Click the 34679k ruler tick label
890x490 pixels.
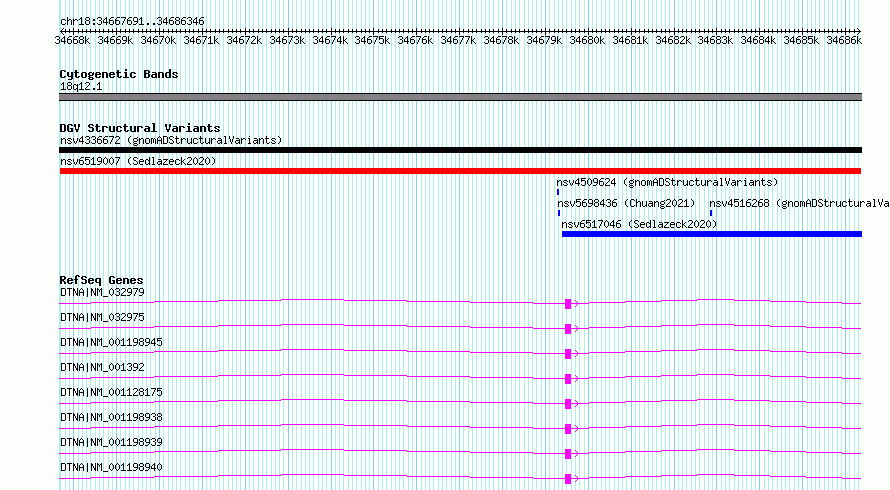(x=544, y=40)
